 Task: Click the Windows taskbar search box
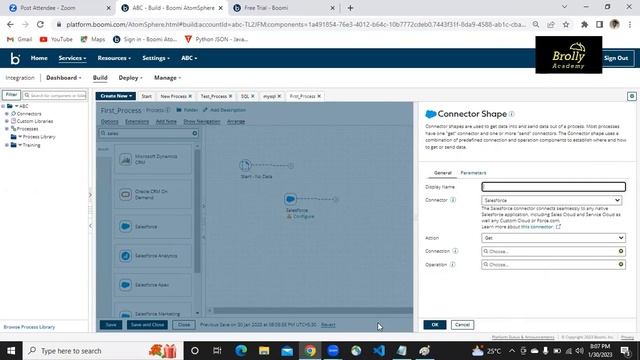point(102,351)
